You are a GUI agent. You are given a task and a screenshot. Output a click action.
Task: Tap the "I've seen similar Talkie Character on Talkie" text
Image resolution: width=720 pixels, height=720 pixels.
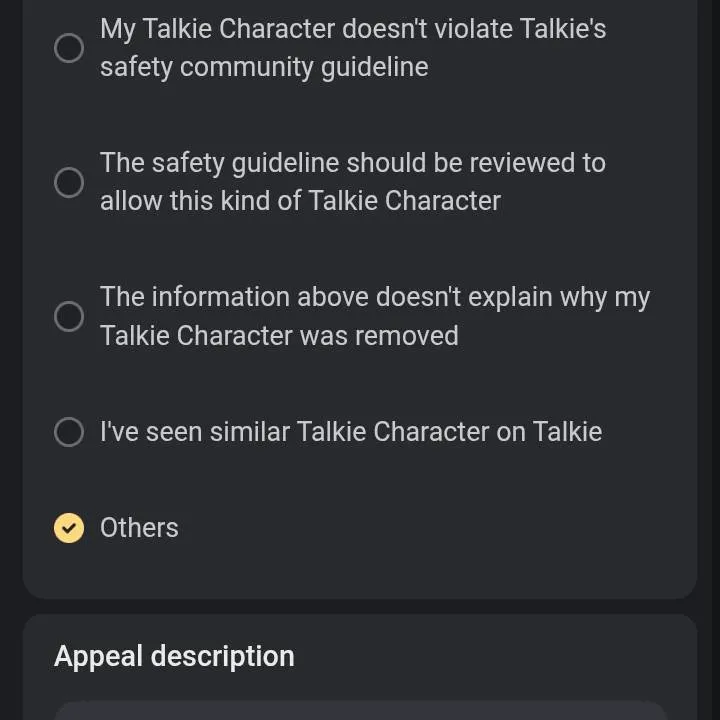(x=351, y=432)
